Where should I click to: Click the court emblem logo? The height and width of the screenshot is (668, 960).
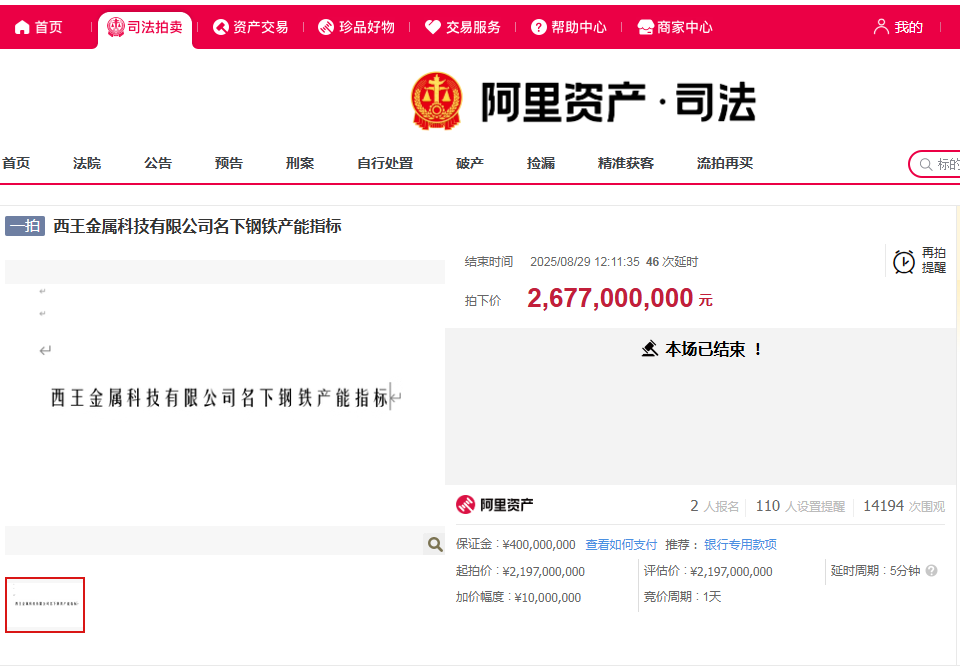coord(437,101)
